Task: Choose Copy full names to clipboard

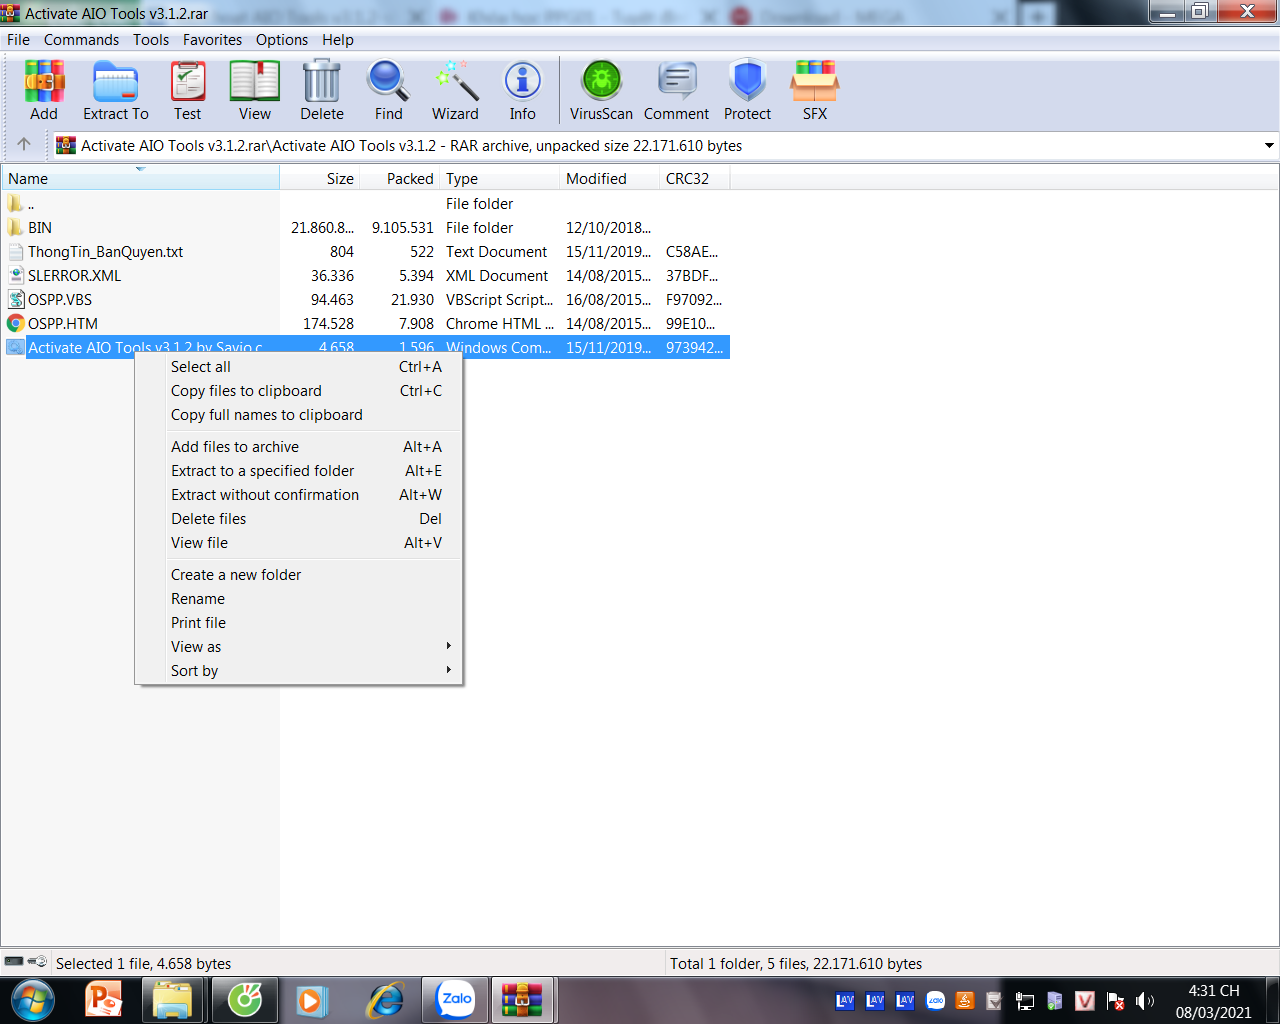Action: [298, 415]
